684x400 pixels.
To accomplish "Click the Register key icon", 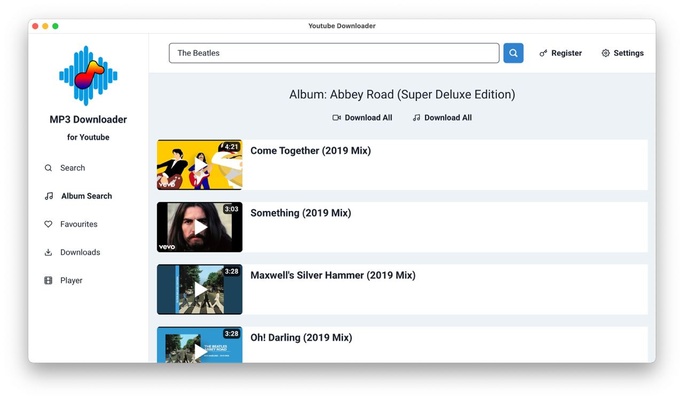I will (x=543, y=53).
